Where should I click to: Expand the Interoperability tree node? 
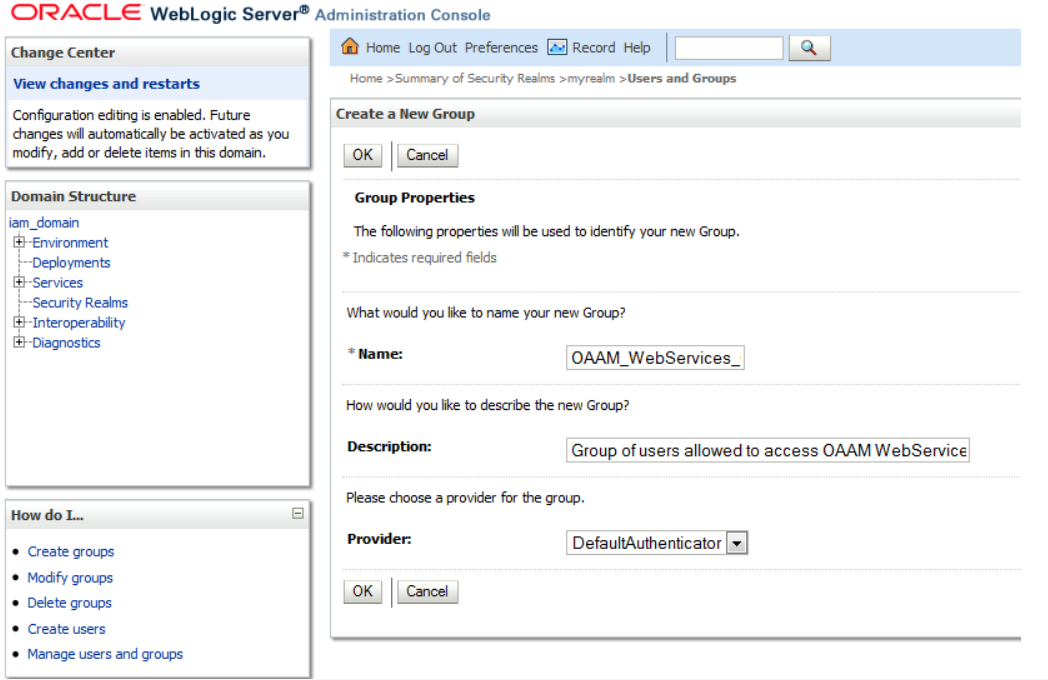19,322
